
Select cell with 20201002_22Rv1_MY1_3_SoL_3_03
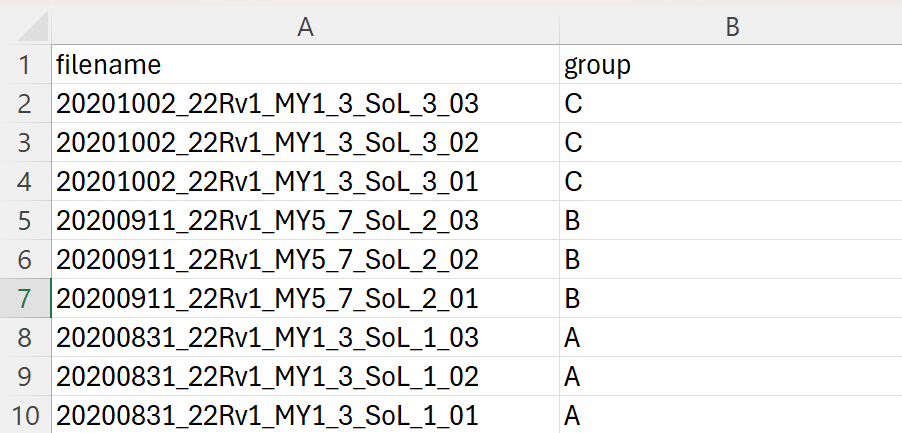pos(305,103)
